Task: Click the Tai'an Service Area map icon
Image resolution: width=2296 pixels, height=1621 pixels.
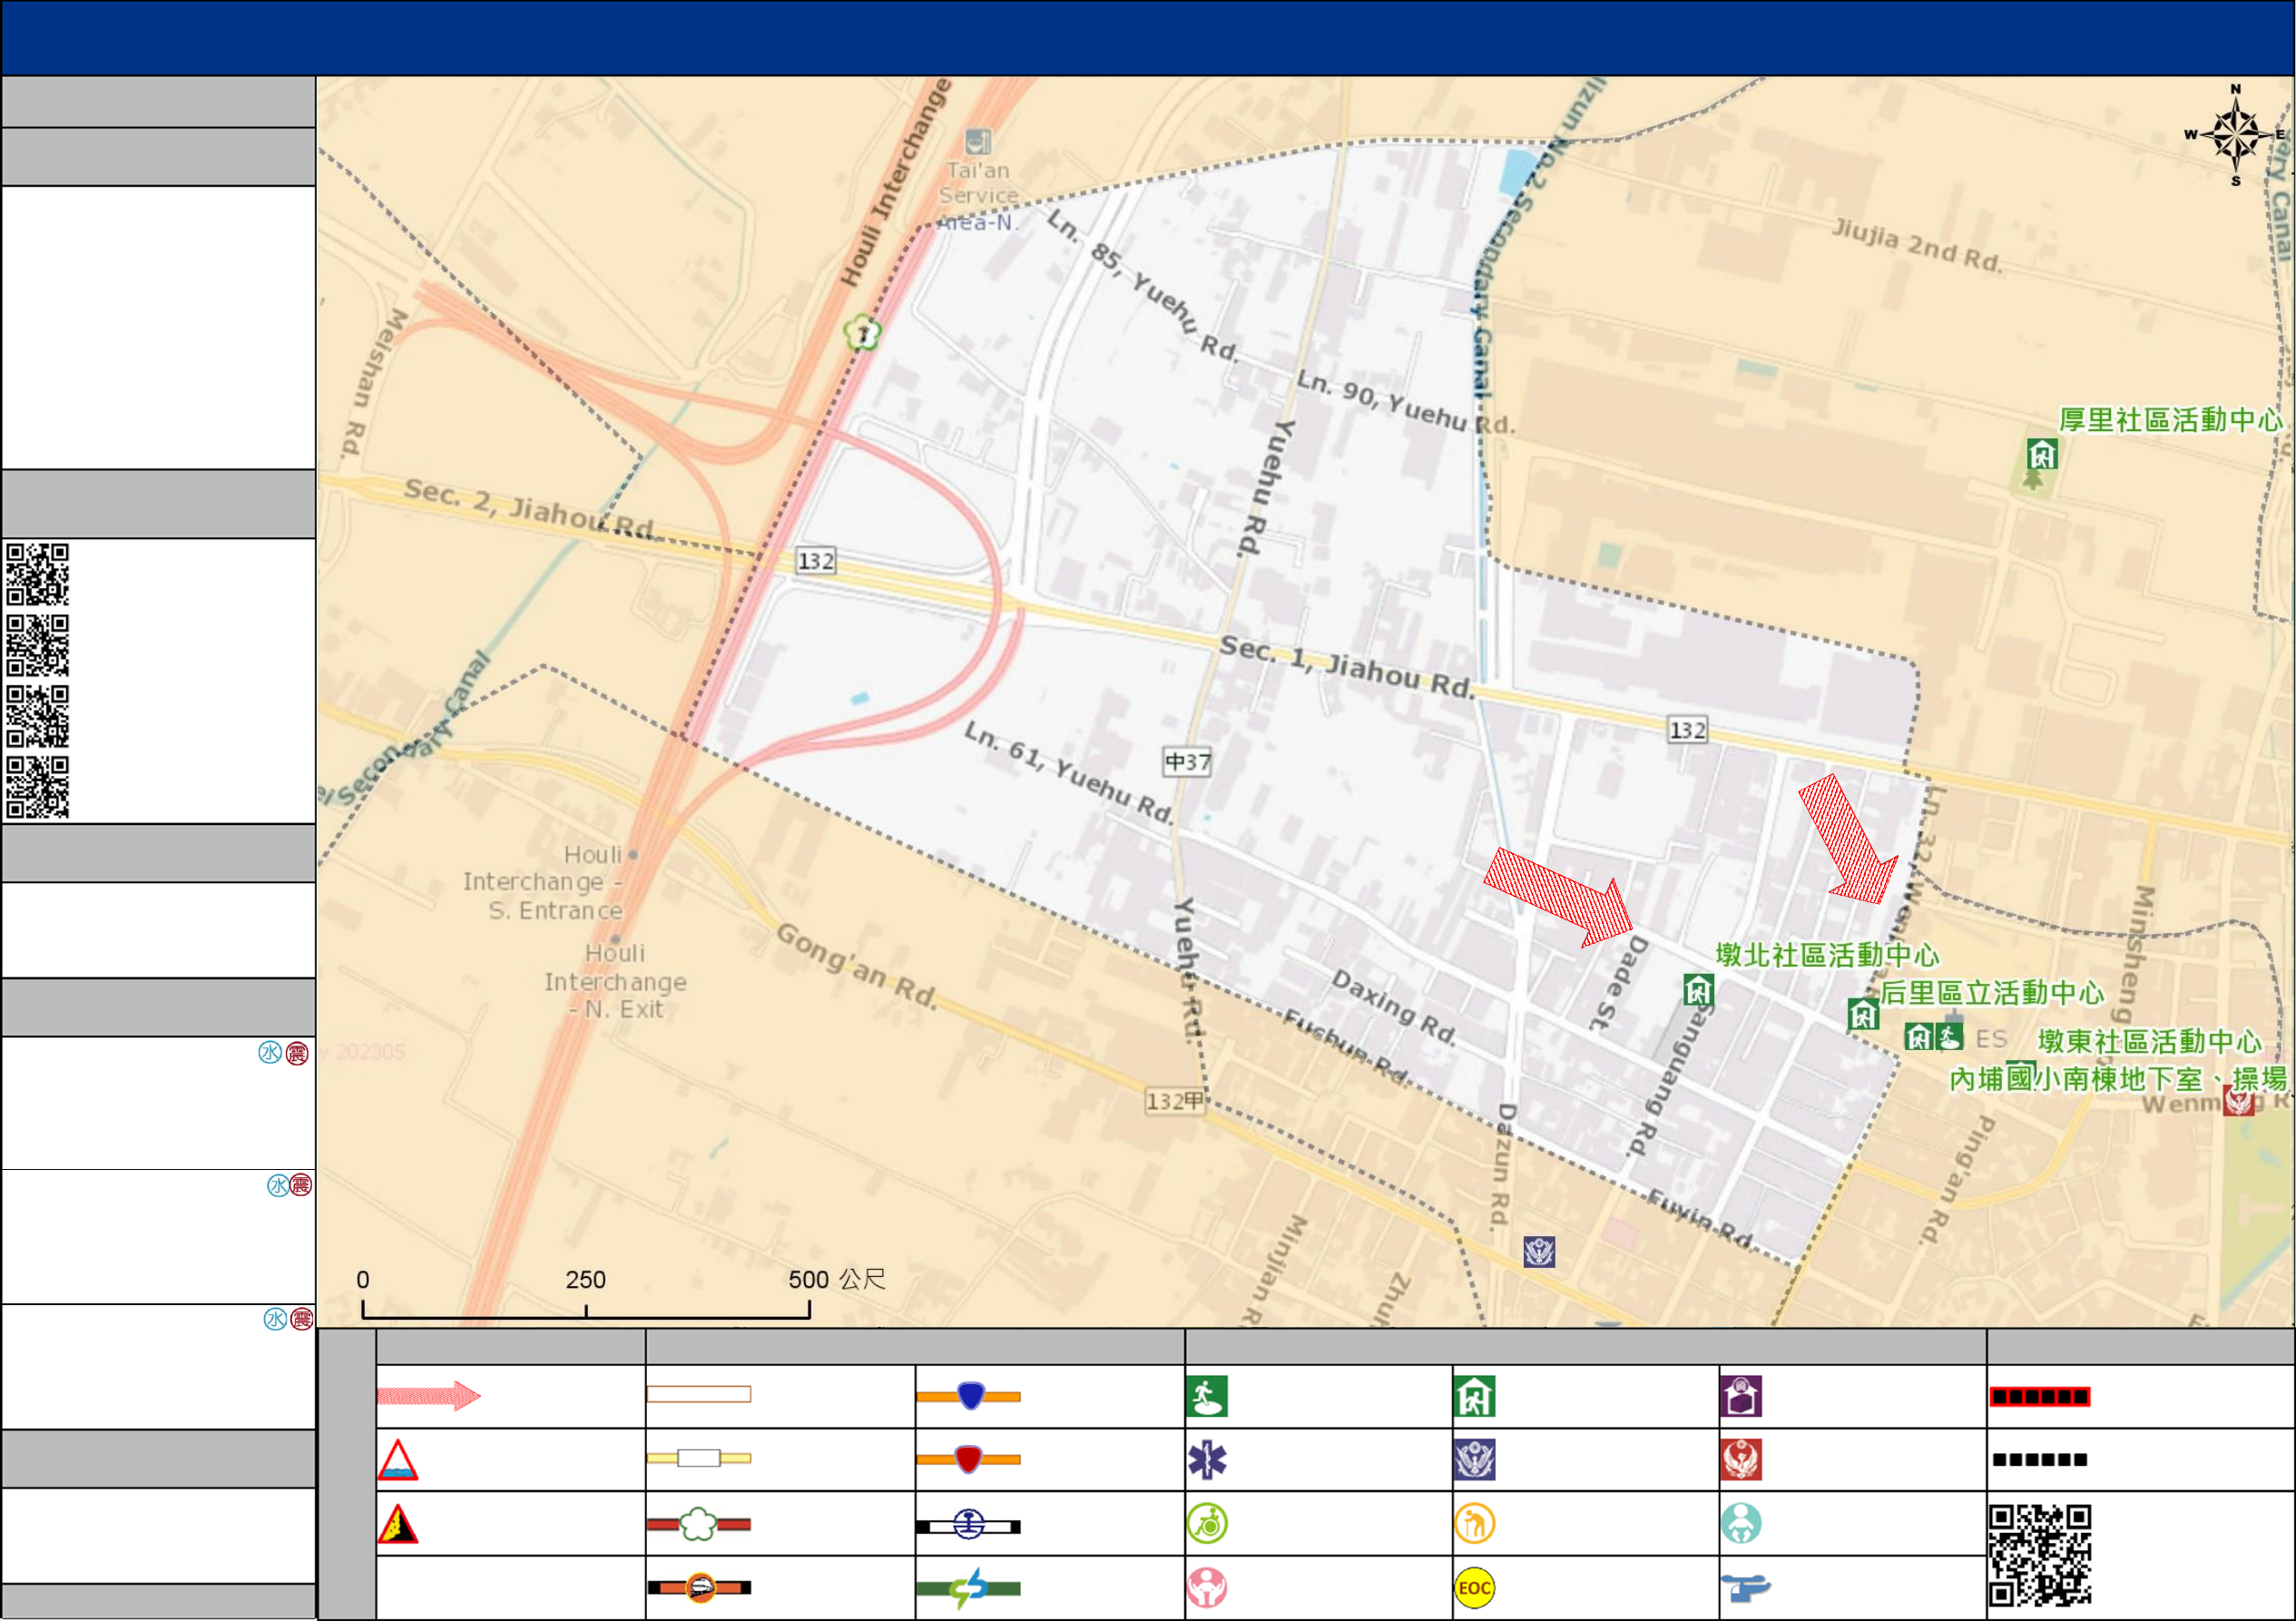Action: coord(977,141)
